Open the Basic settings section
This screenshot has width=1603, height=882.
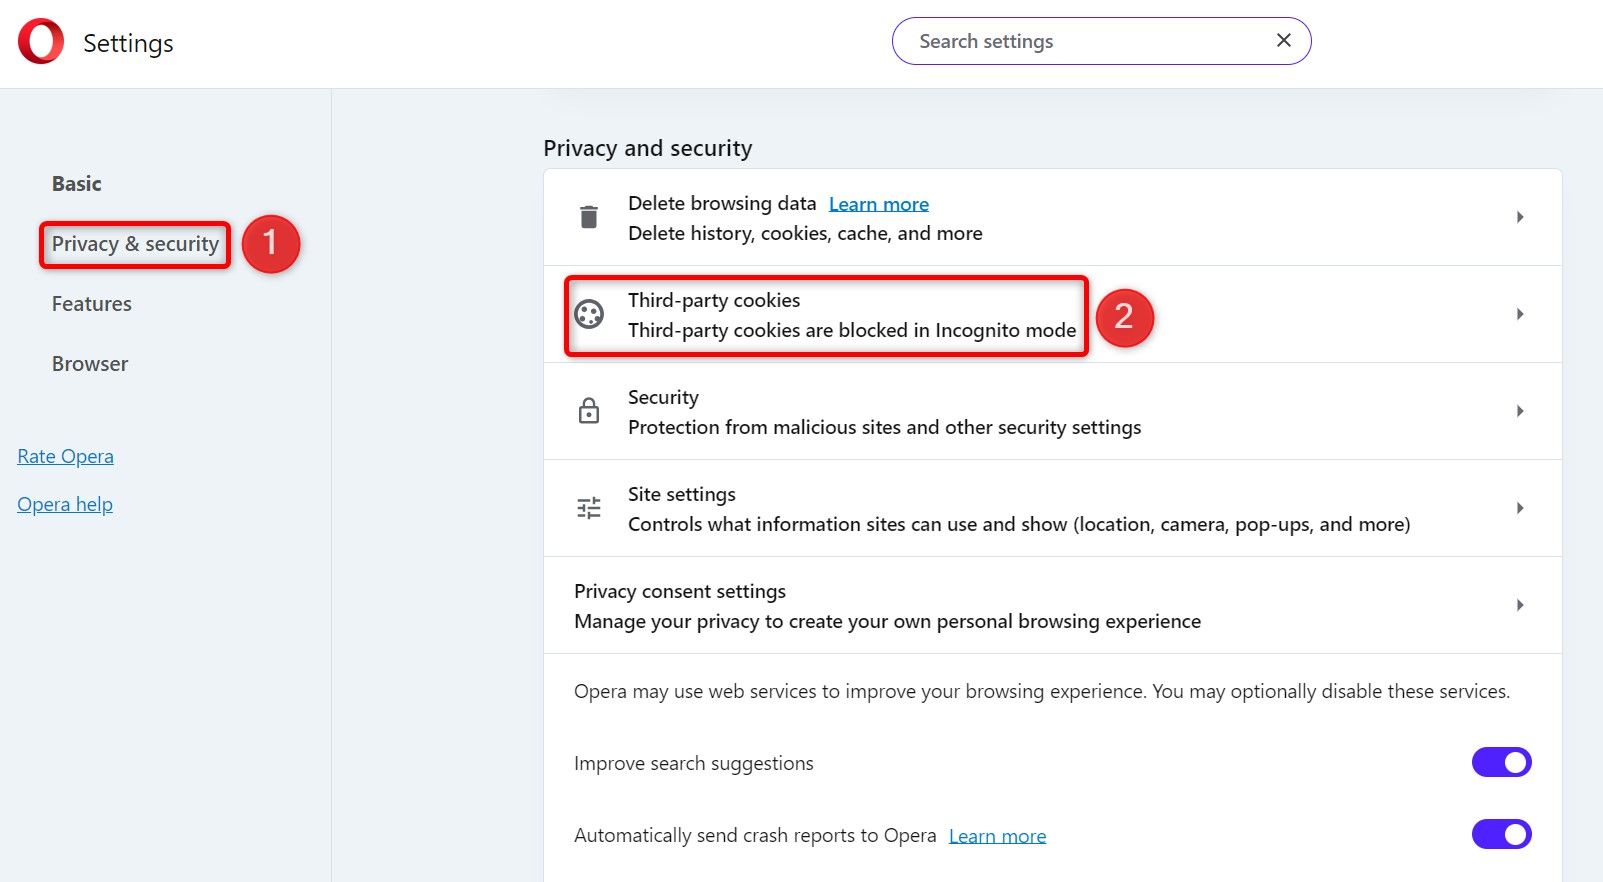[x=77, y=184]
